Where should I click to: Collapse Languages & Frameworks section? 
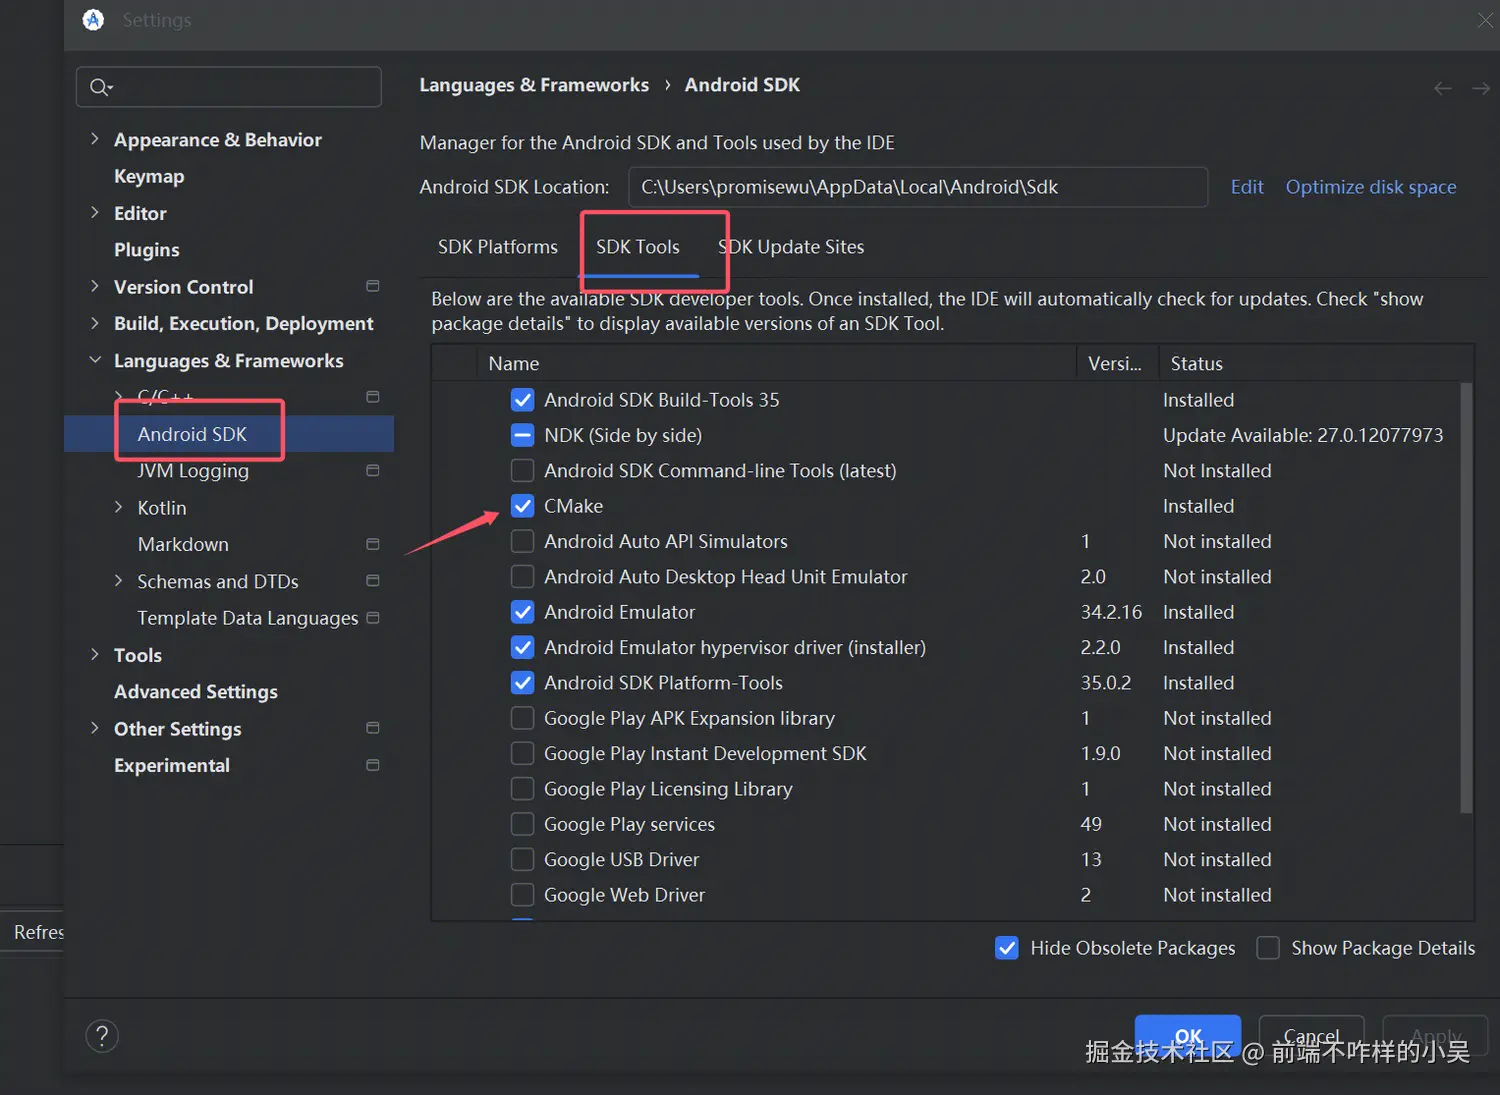[x=95, y=360]
